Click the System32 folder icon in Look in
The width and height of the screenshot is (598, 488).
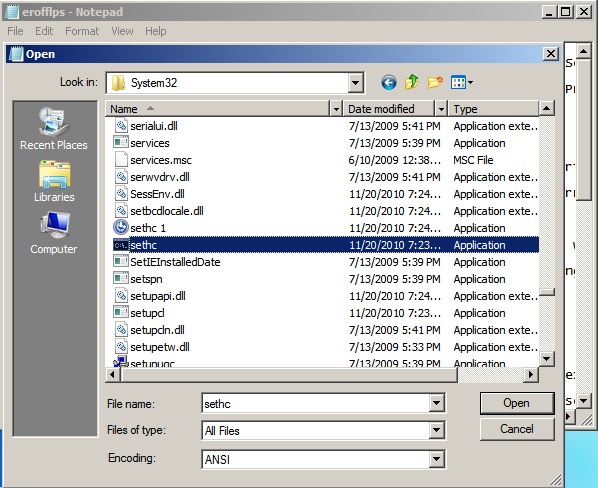click(x=118, y=83)
